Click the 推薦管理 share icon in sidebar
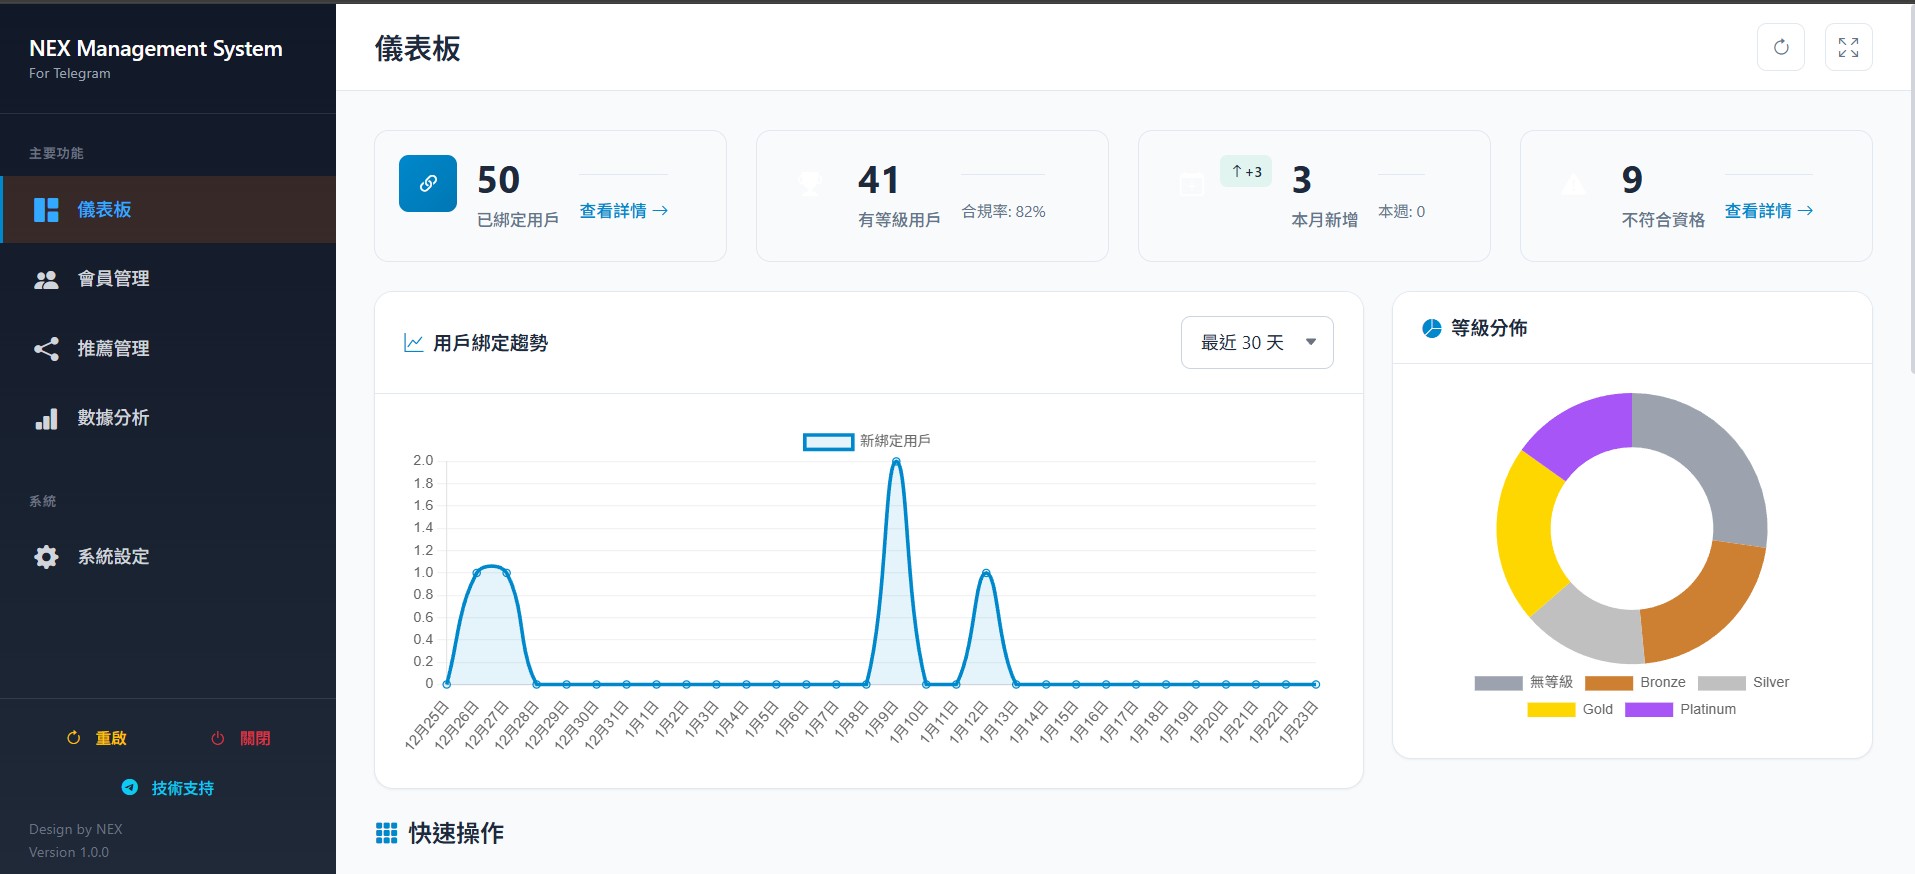Screen dimensions: 1915x874 tap(46, 349)
